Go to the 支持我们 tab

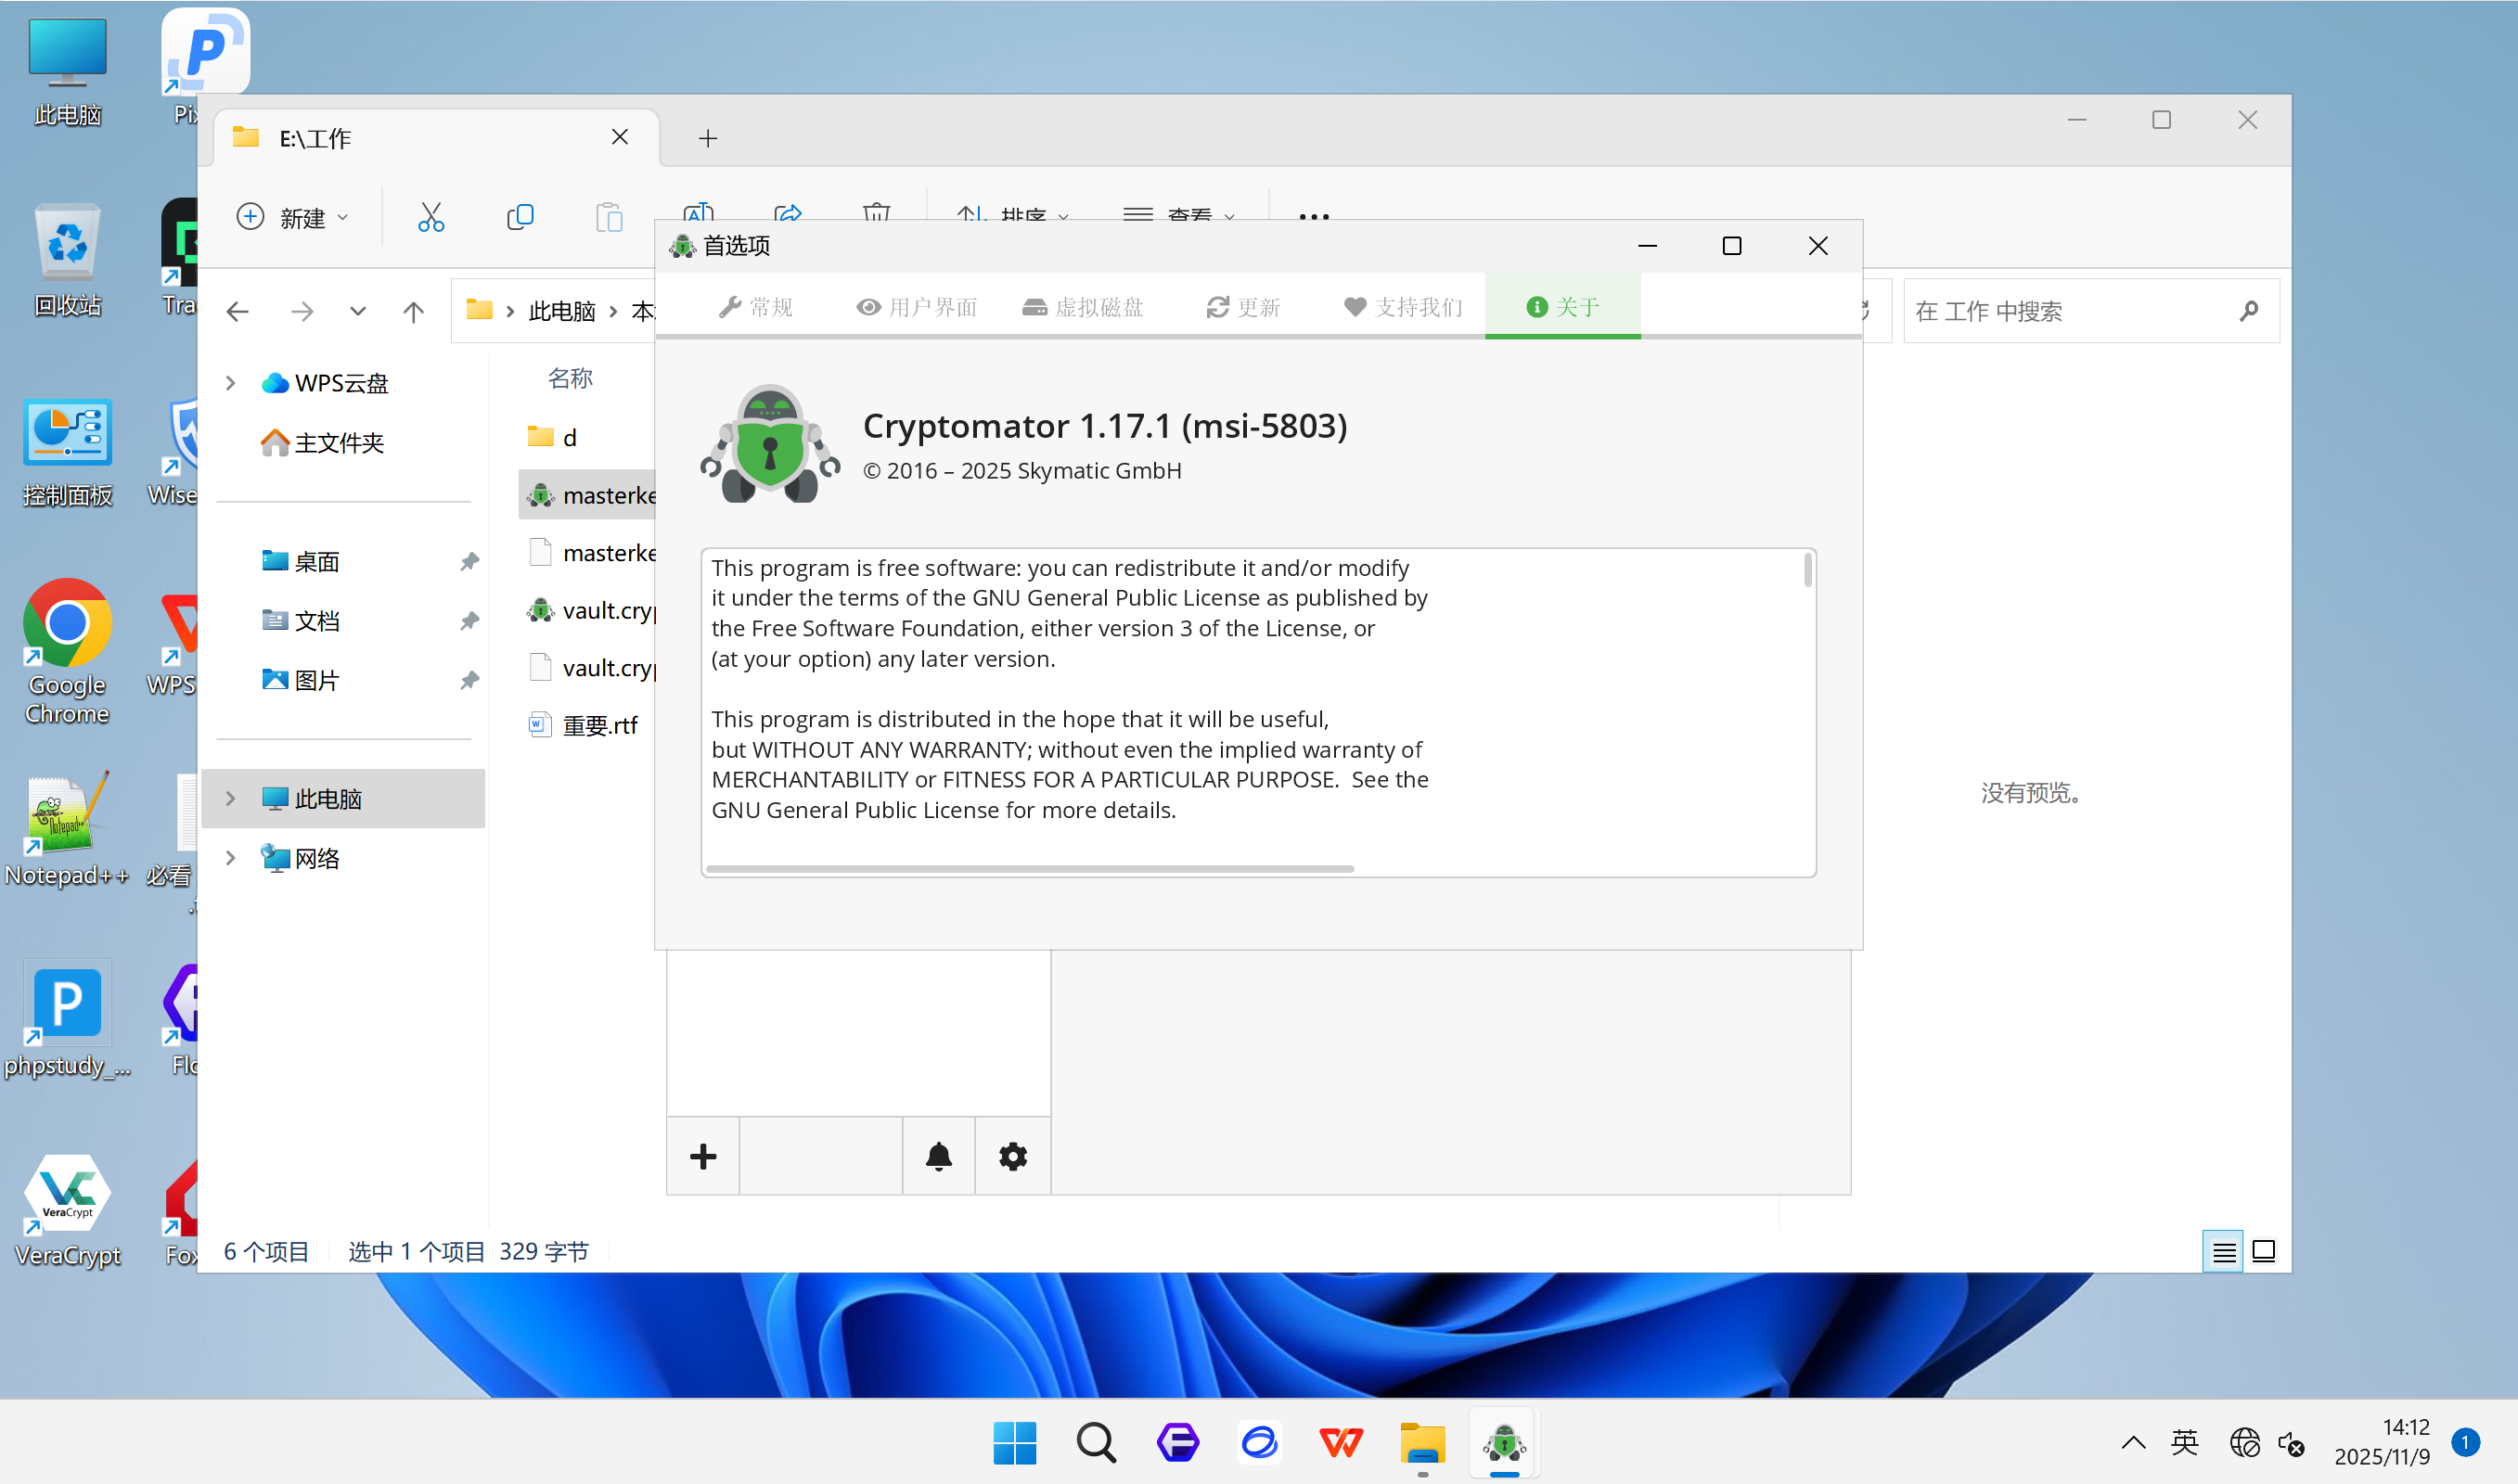coord(1403,307)
